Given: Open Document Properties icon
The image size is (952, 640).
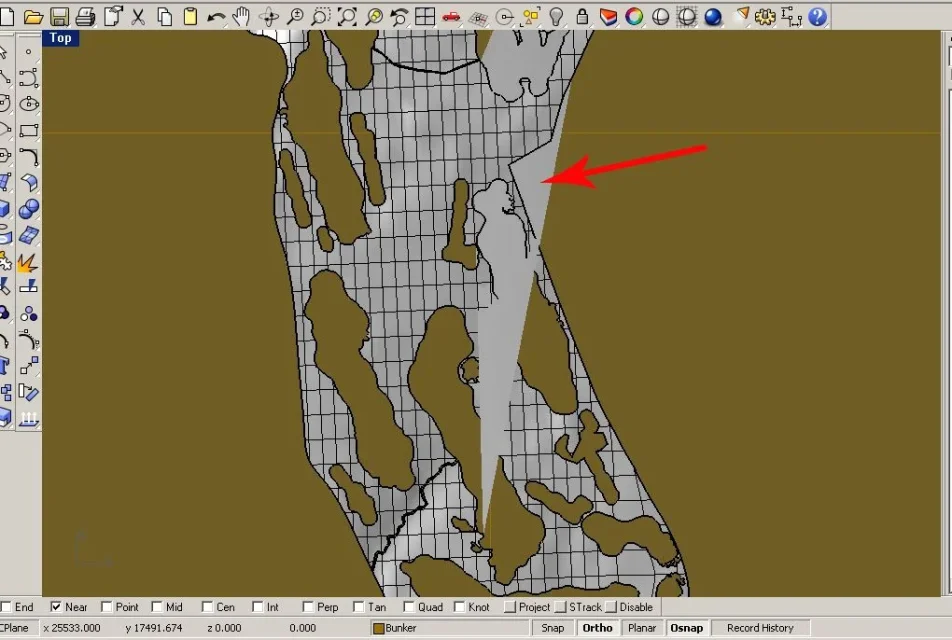Looking at the screenshot, I should coord(112,16).
